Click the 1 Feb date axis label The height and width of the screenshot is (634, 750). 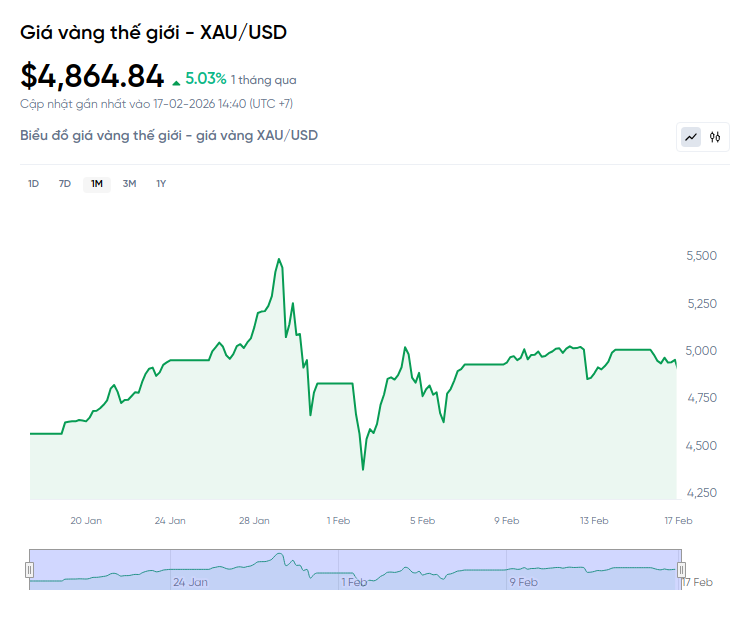click(x=339, y=520)
